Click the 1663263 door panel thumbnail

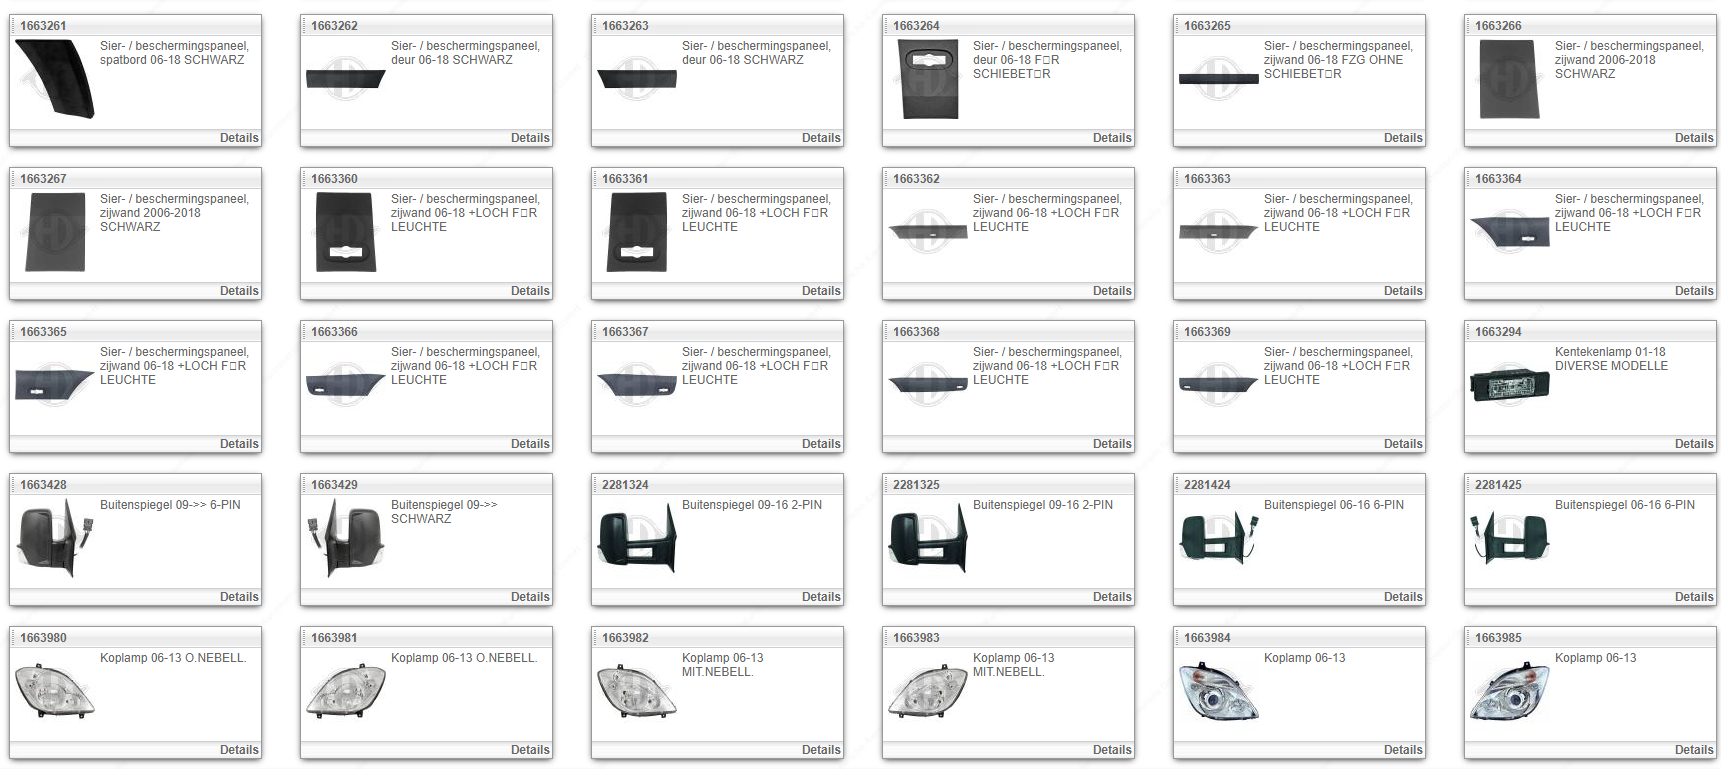[x=637, y=79]
